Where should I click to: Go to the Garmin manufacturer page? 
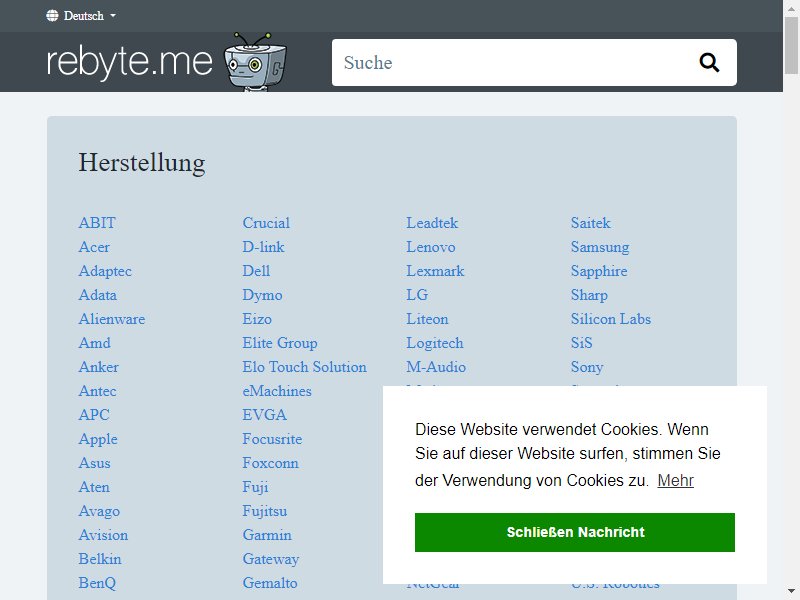pyautogui.click(x=267, y=535)
